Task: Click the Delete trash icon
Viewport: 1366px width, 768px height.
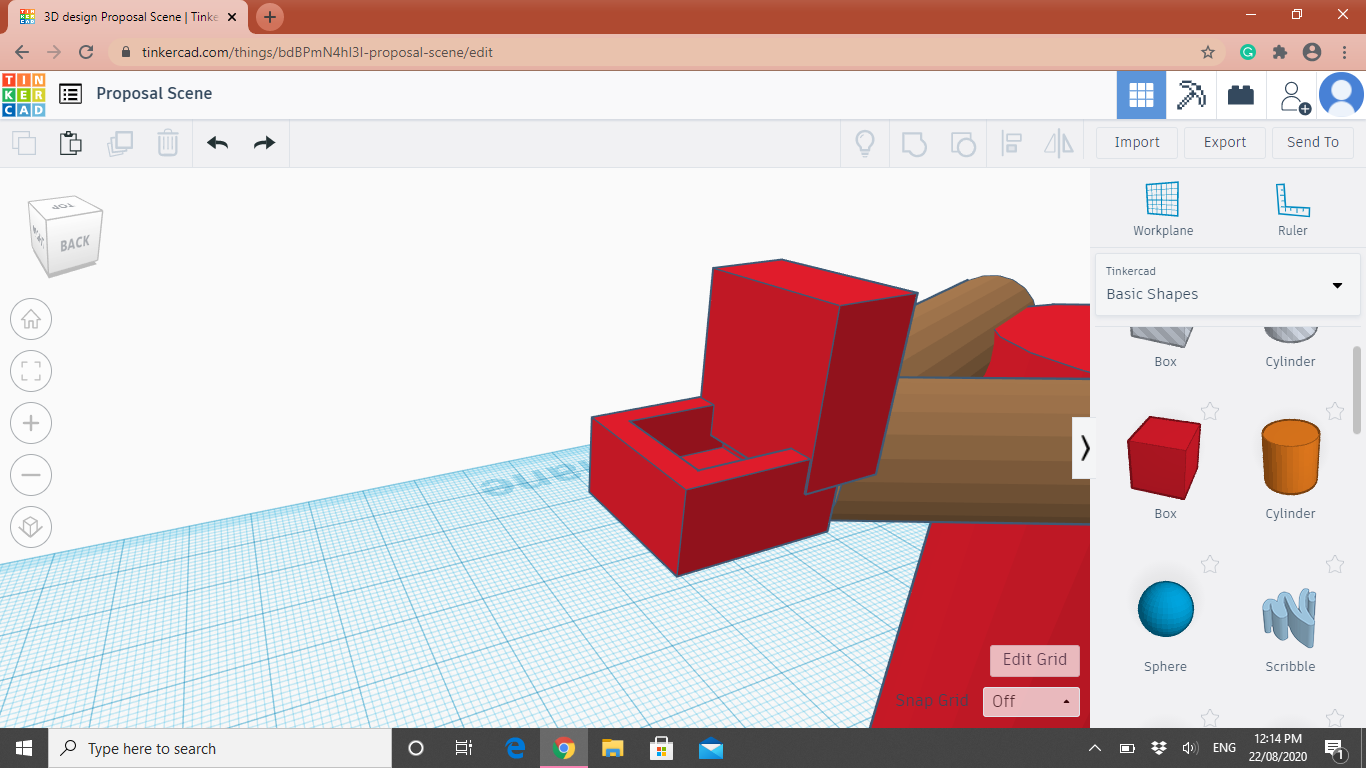Action: point(167,143)
